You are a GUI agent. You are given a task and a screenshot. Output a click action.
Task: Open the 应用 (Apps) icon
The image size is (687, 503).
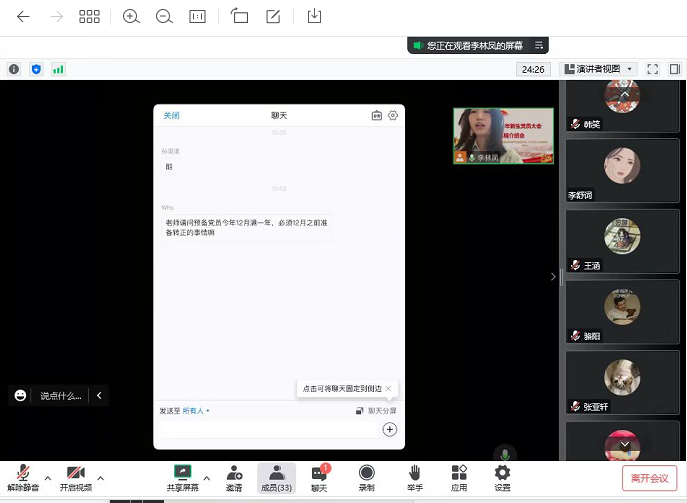459,477
